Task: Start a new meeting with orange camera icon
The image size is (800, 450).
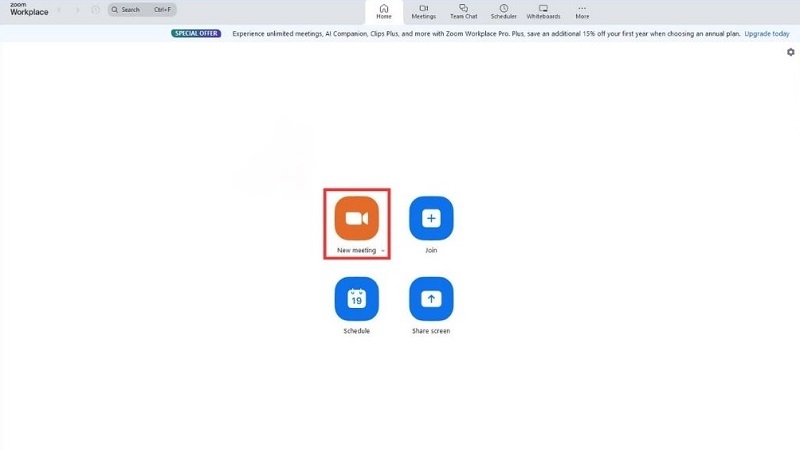Action: click(x=356, y=218)
